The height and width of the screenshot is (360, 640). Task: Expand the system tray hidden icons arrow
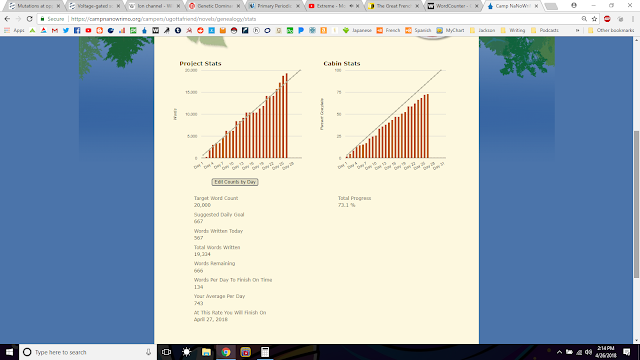click(559, 352)
